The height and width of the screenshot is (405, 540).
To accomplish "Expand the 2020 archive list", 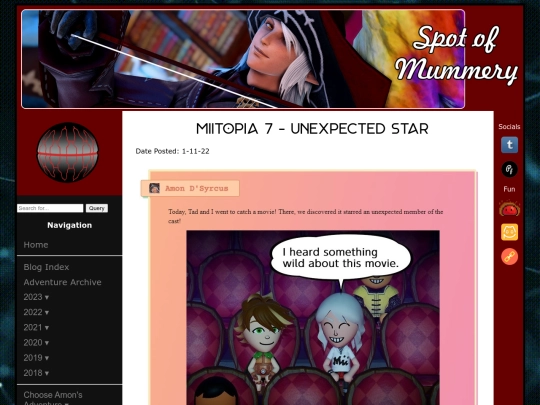I will click(x=36, y=342).
